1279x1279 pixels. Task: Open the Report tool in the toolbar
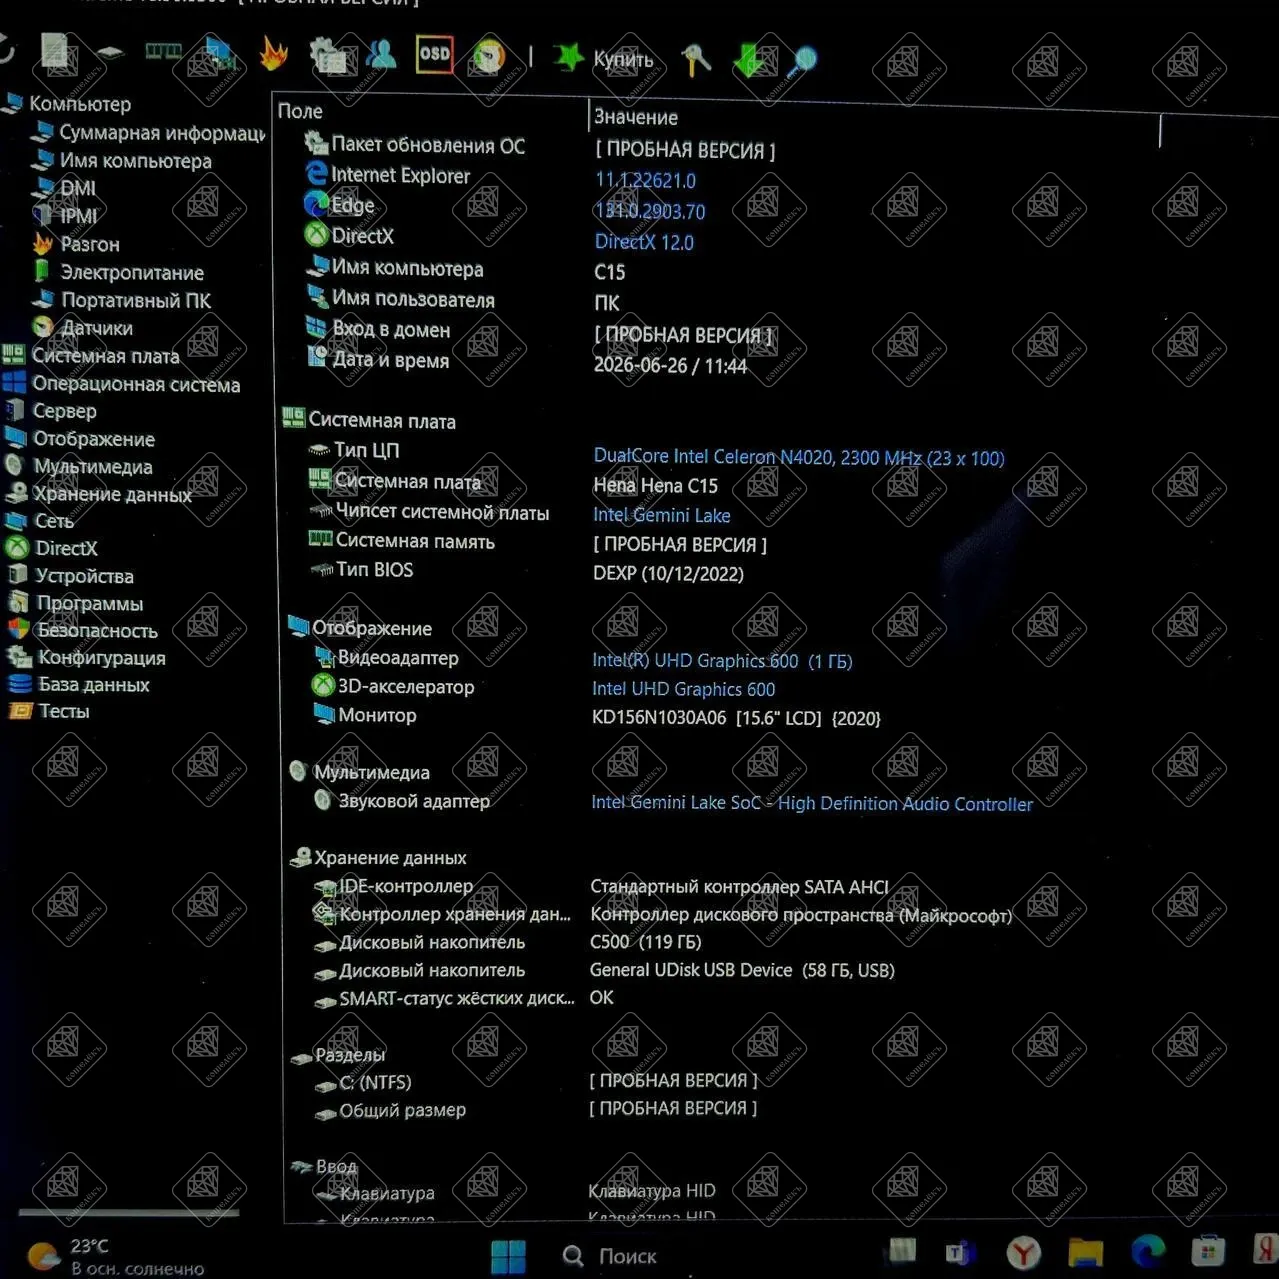pyautogui.click(x=55, y=53)
